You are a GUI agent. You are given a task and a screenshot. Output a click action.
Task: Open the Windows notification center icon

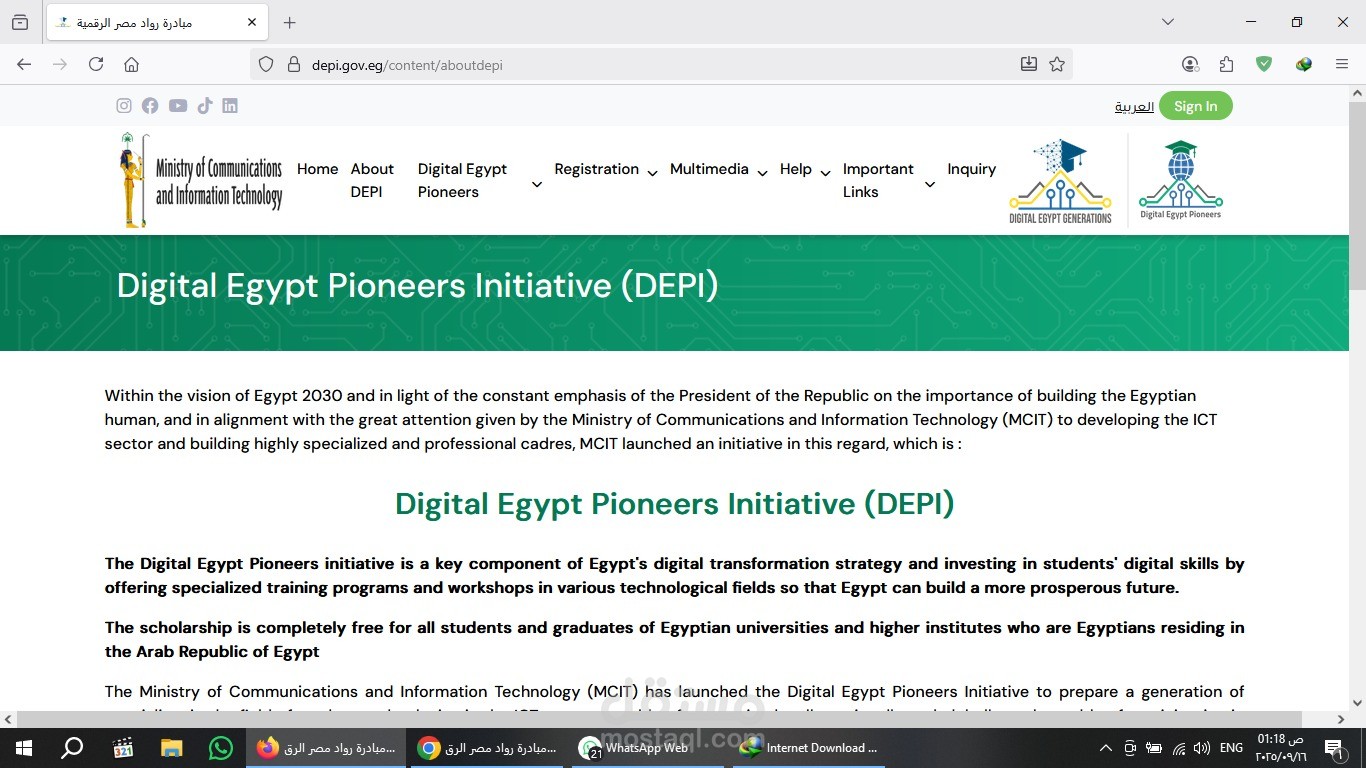pos(1334,748)
